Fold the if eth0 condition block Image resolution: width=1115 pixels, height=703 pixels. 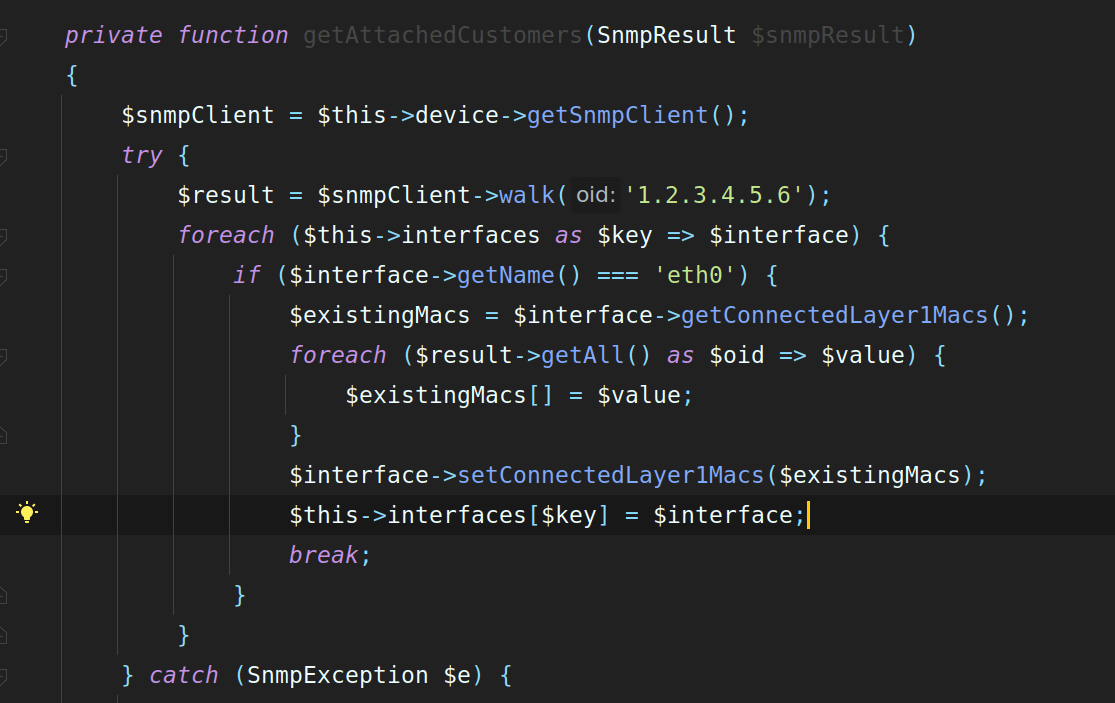click(x=3, y=275)
